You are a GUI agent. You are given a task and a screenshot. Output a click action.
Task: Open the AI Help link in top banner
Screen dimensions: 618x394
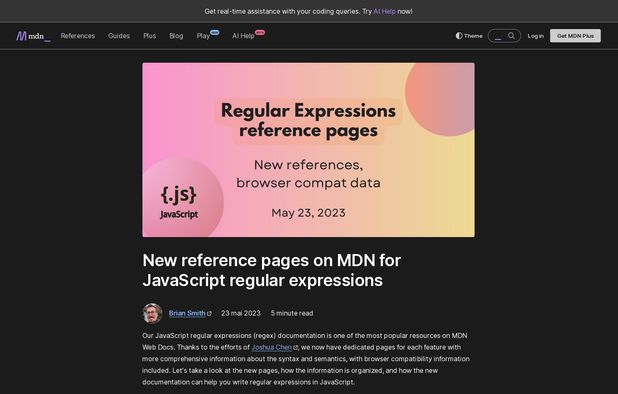[x=384, y=11]
